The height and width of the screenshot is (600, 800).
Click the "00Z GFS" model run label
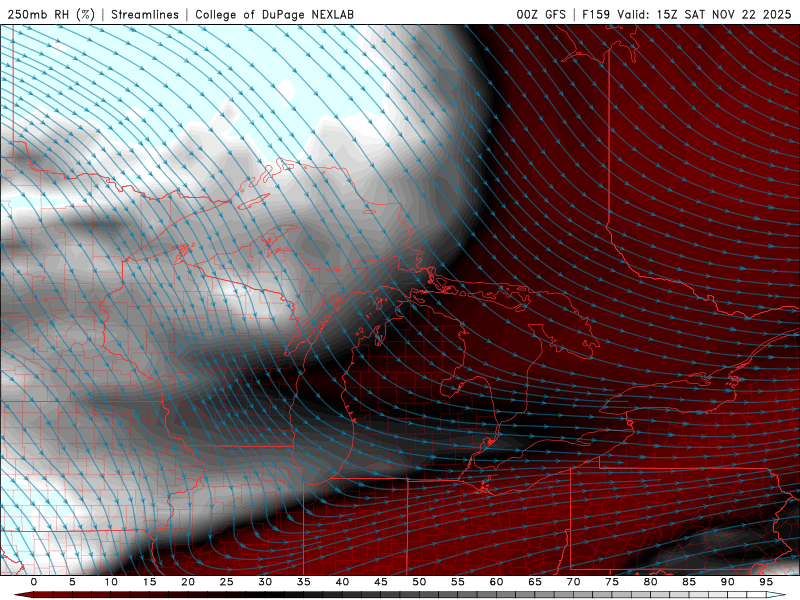(x=541, y=14)
